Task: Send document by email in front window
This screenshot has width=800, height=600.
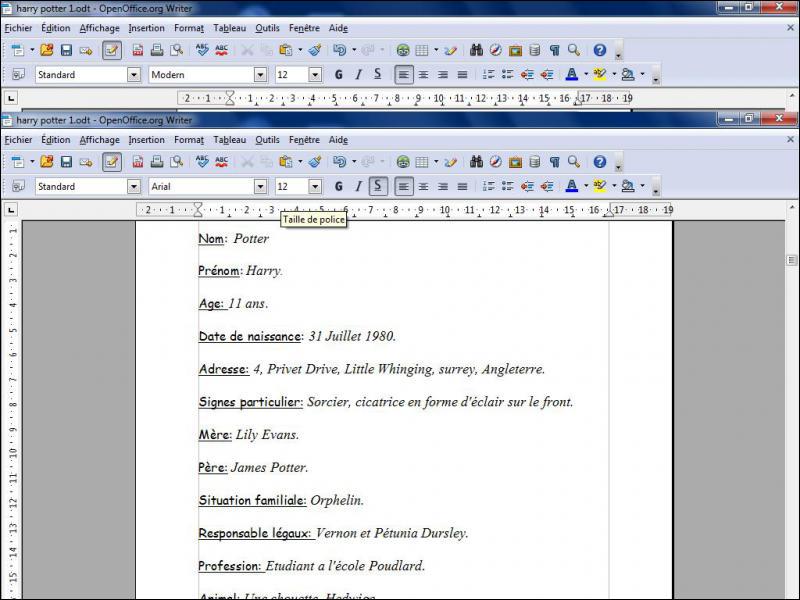Action: click(x=86, y=162)
